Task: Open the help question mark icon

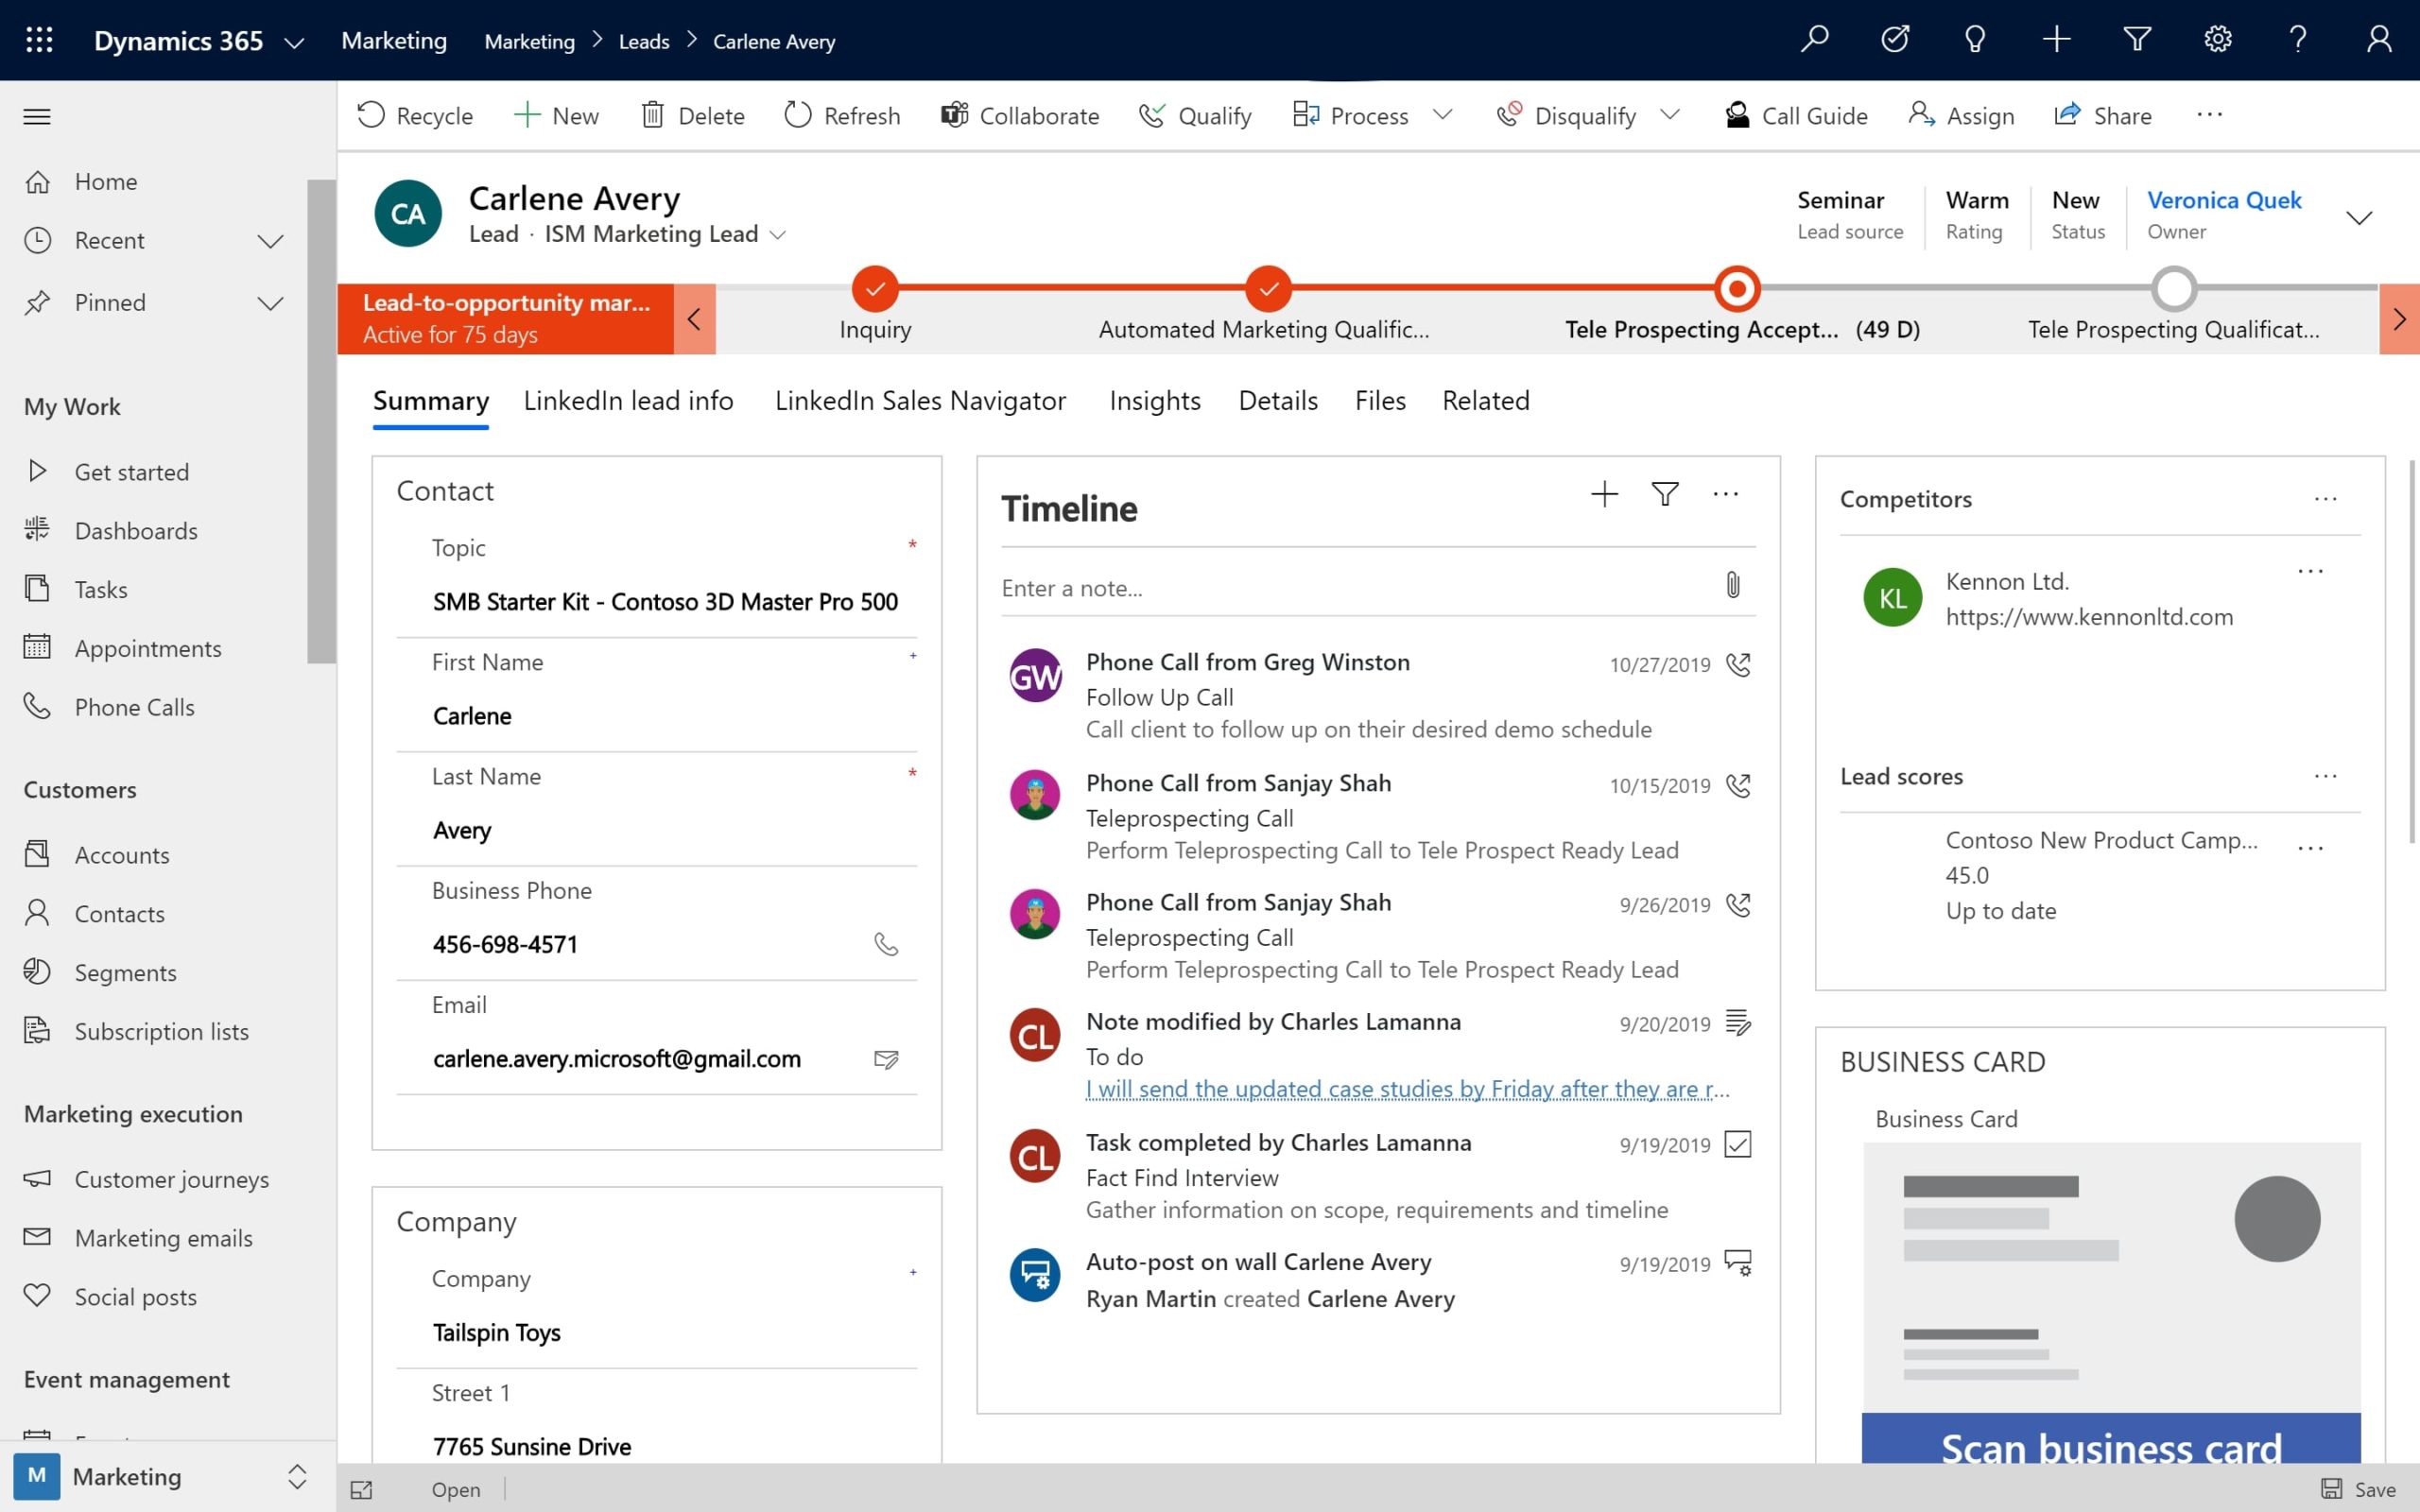Action: point(2298,40)
